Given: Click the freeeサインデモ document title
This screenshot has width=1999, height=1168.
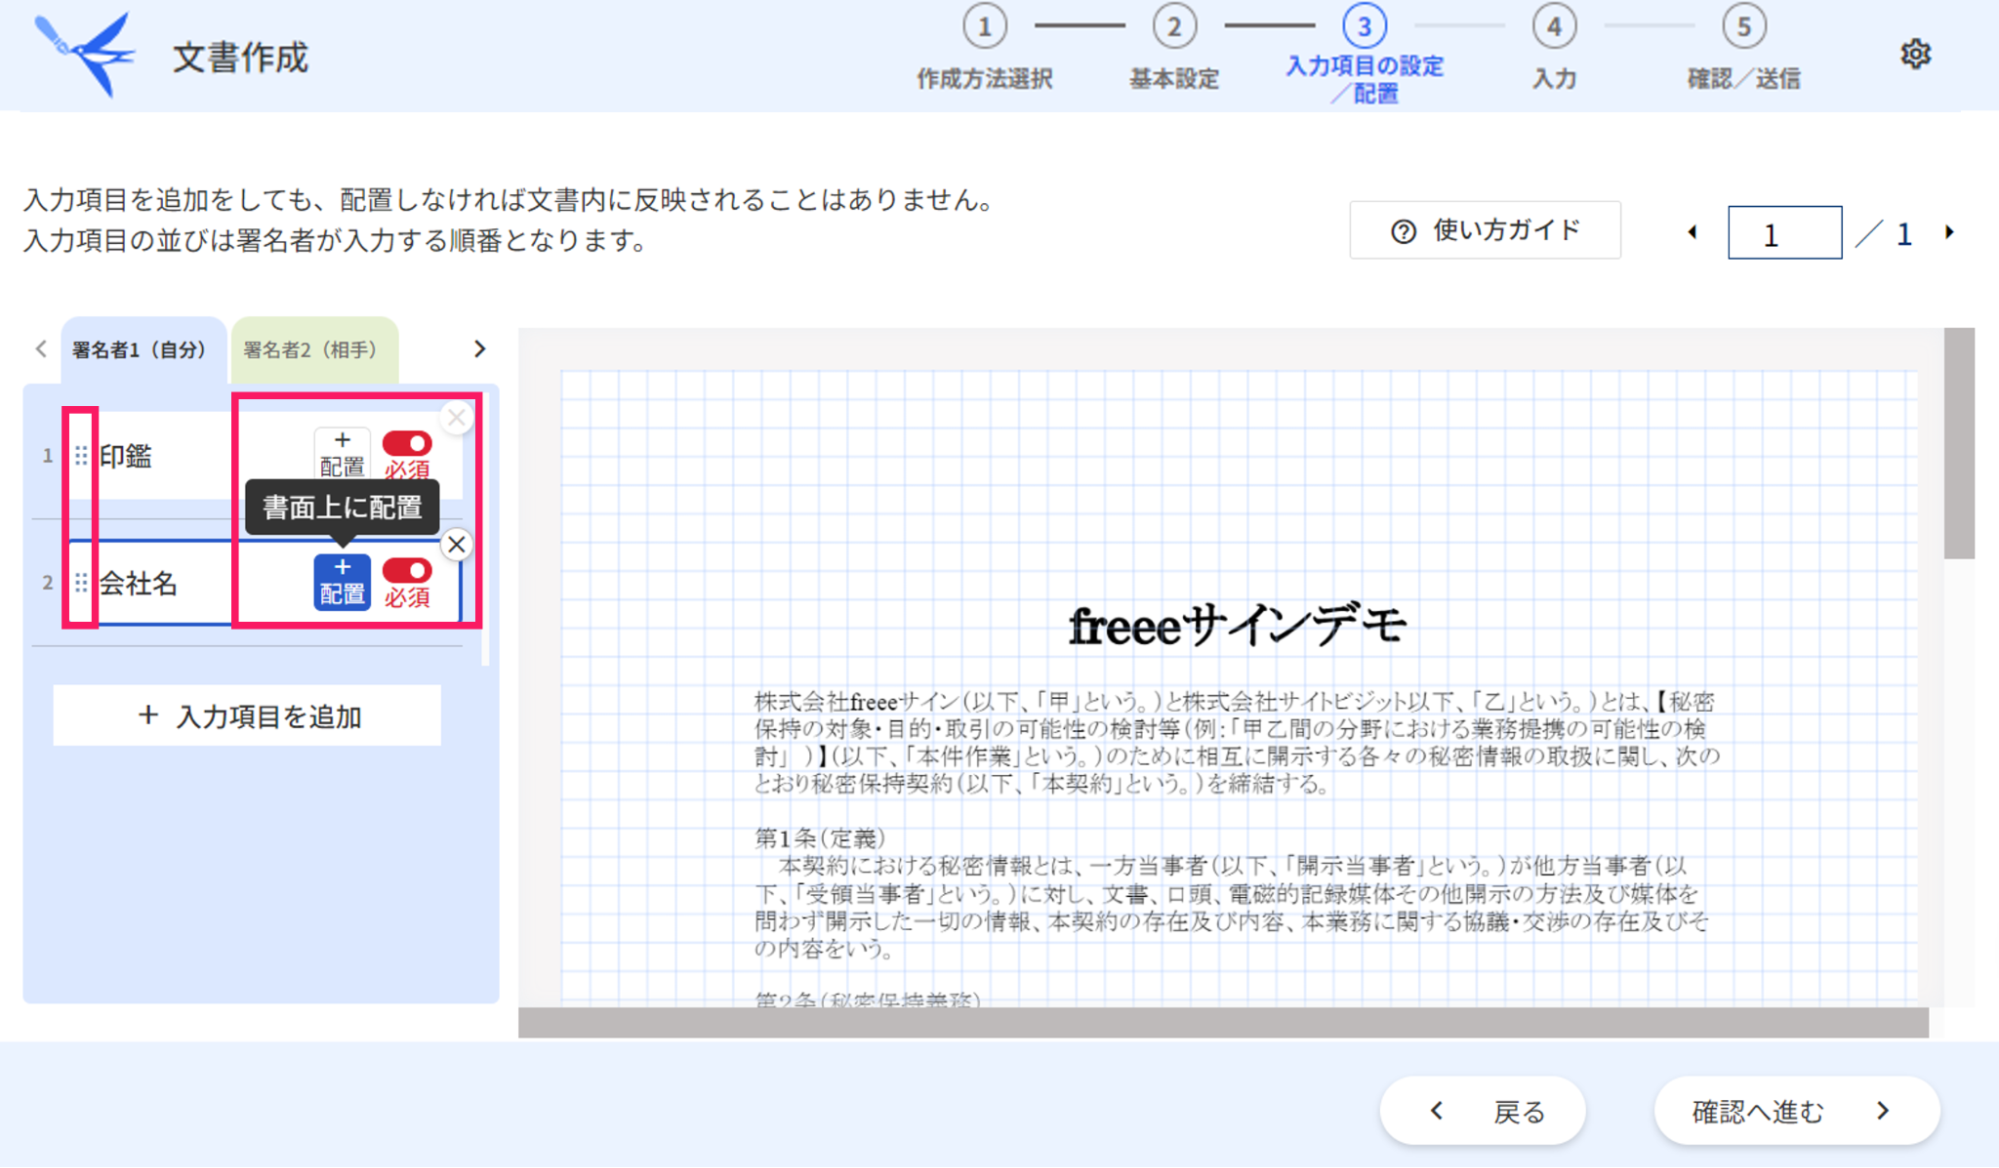Looking at the screenshot, I should (x=1238, y=627).
